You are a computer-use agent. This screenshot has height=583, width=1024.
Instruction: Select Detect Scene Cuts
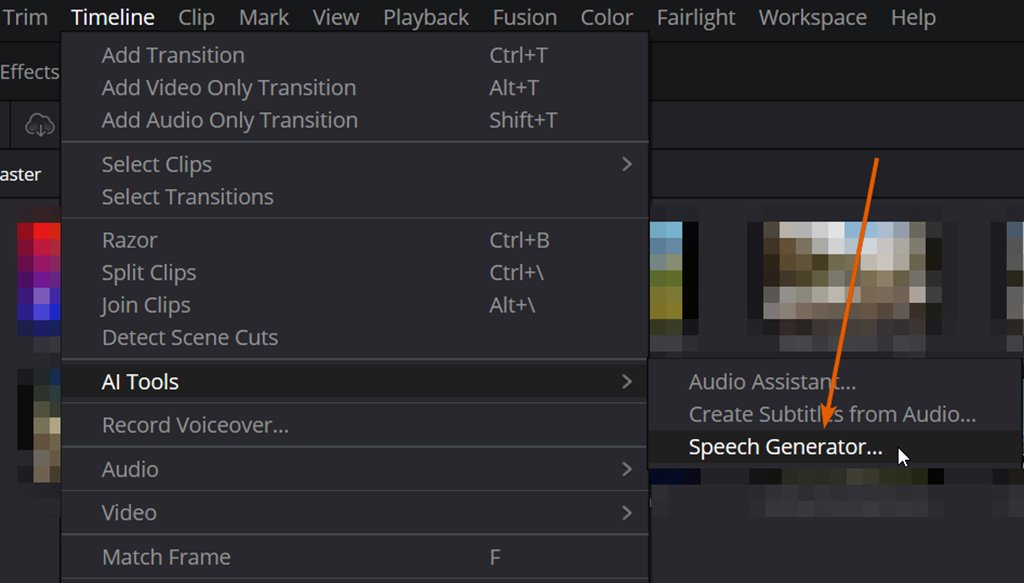(x=190, y=337)
